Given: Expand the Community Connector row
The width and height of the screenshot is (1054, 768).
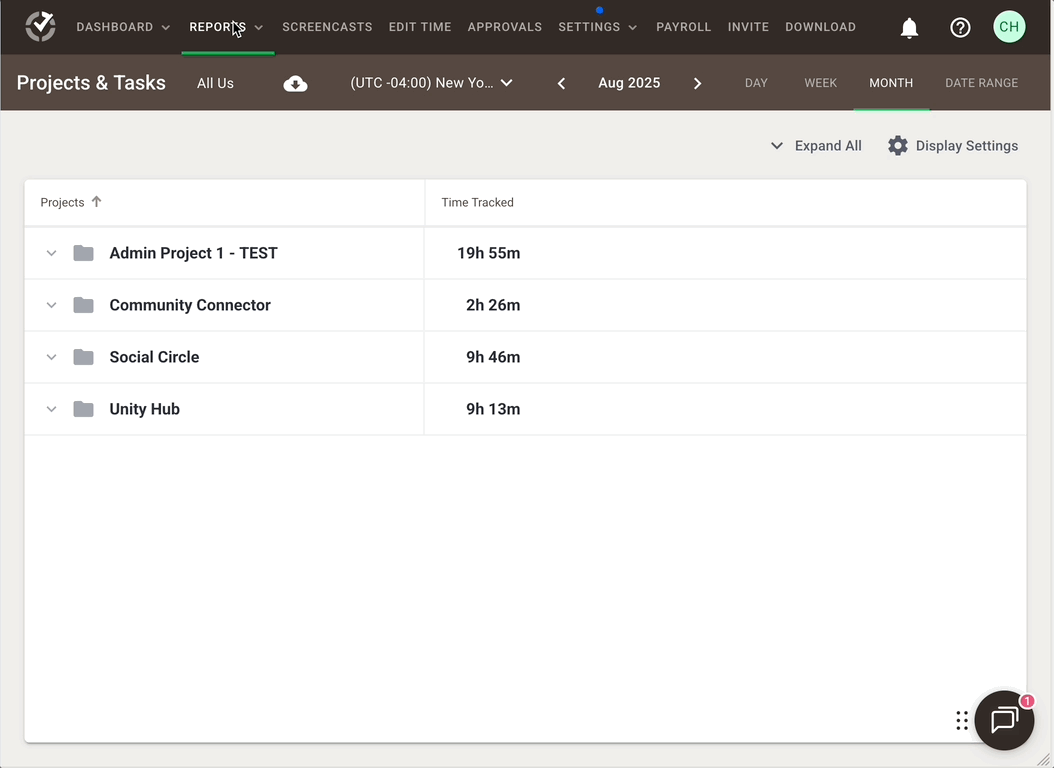Looking at the screenshot, I should point(51,305).
